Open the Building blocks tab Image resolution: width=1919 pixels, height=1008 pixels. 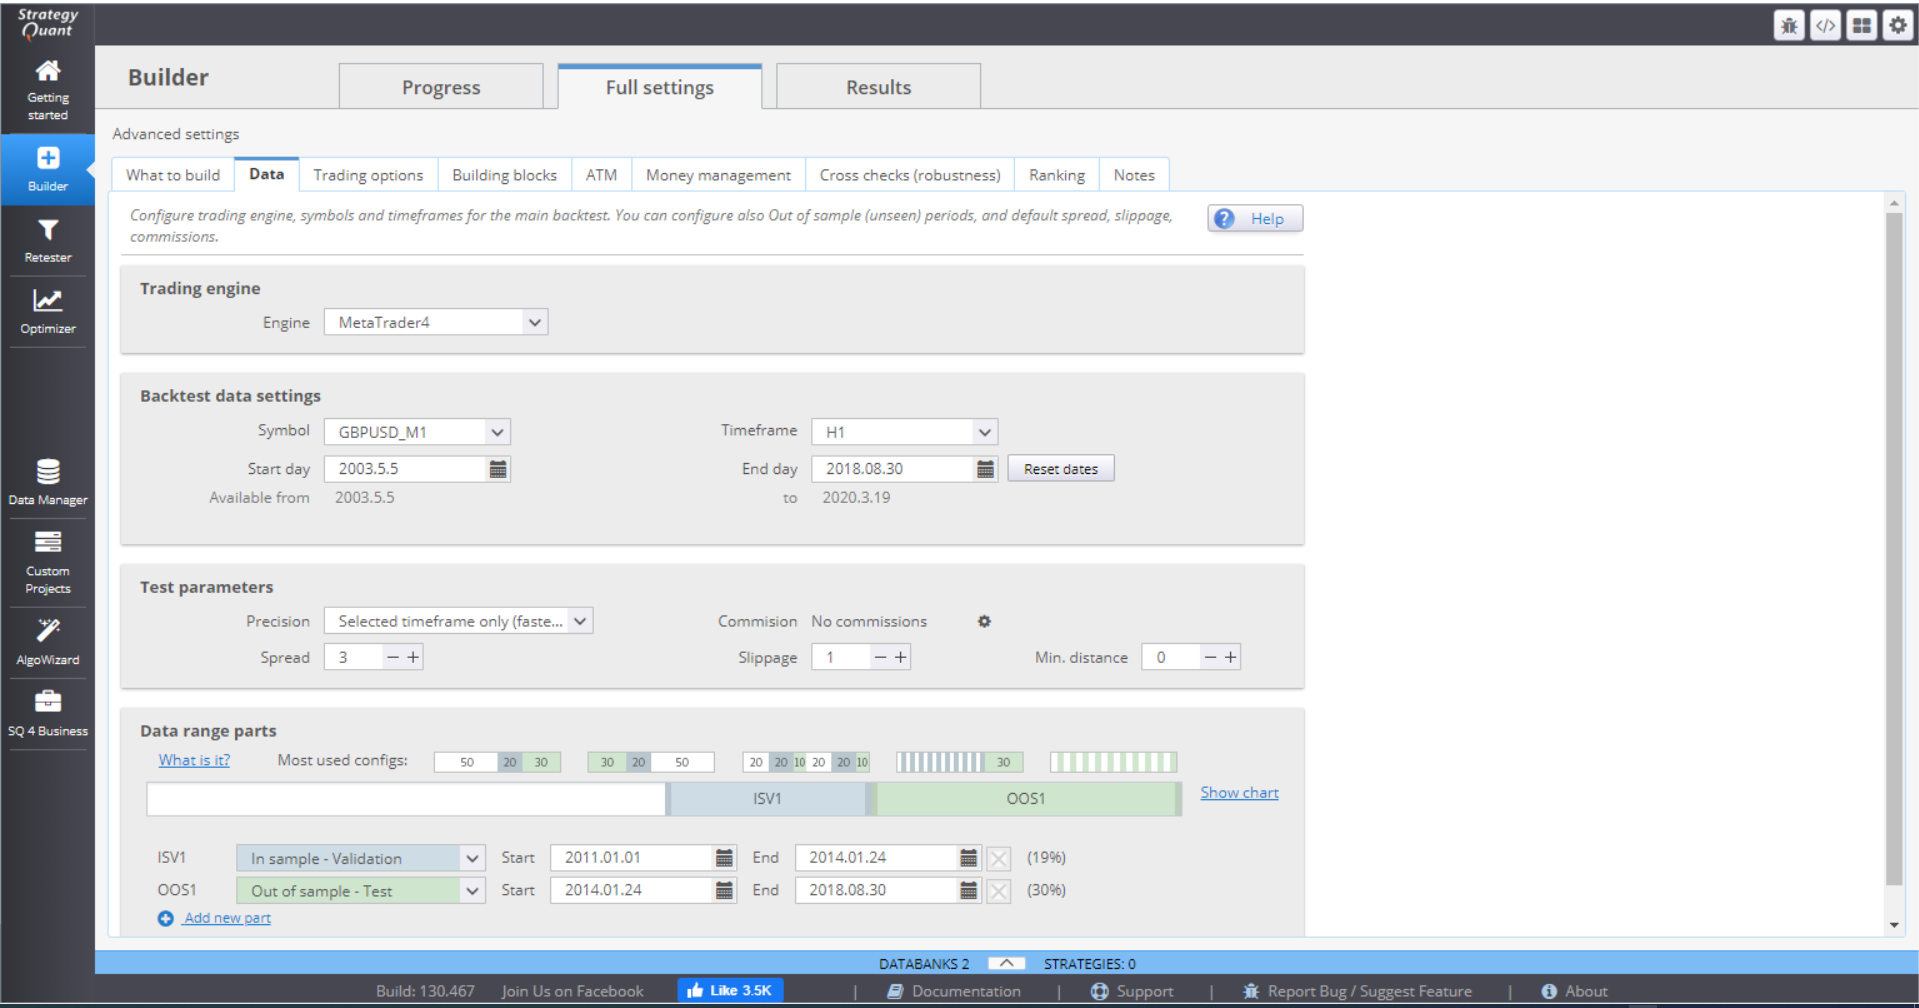[x=504, y=175]
